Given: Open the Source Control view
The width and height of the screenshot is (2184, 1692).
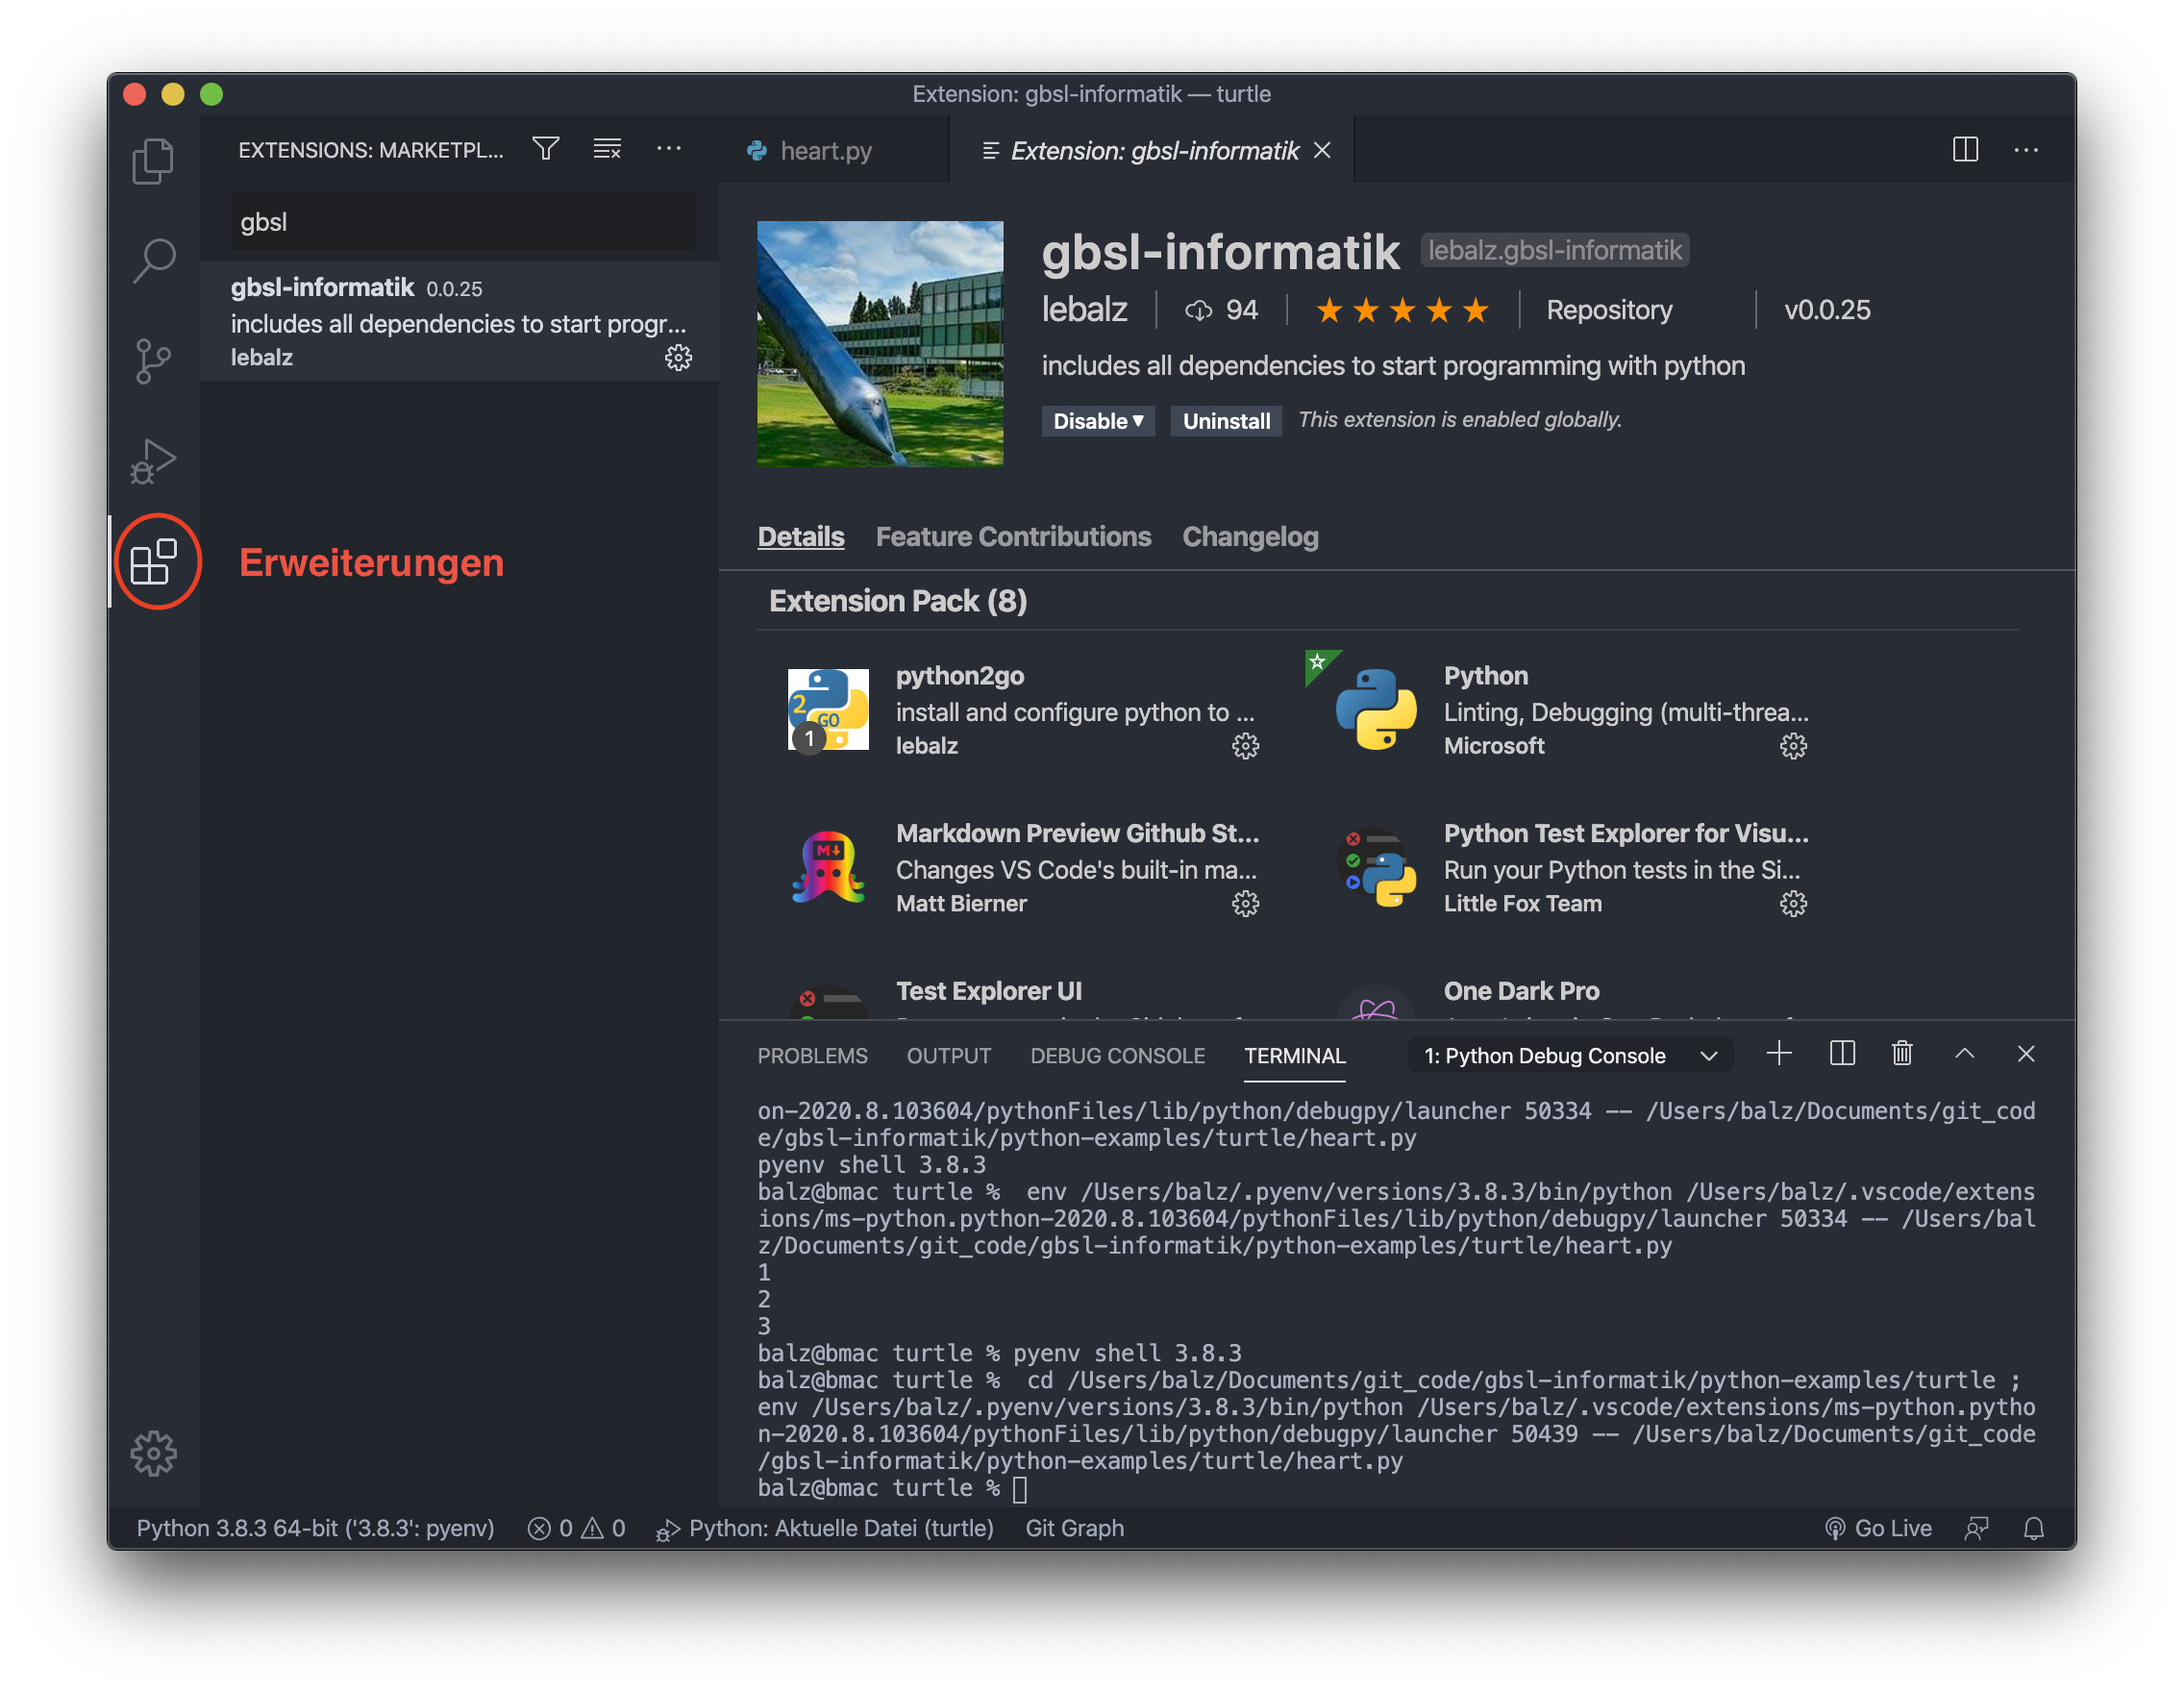Looking at the screenshot, I should [153, 361].
